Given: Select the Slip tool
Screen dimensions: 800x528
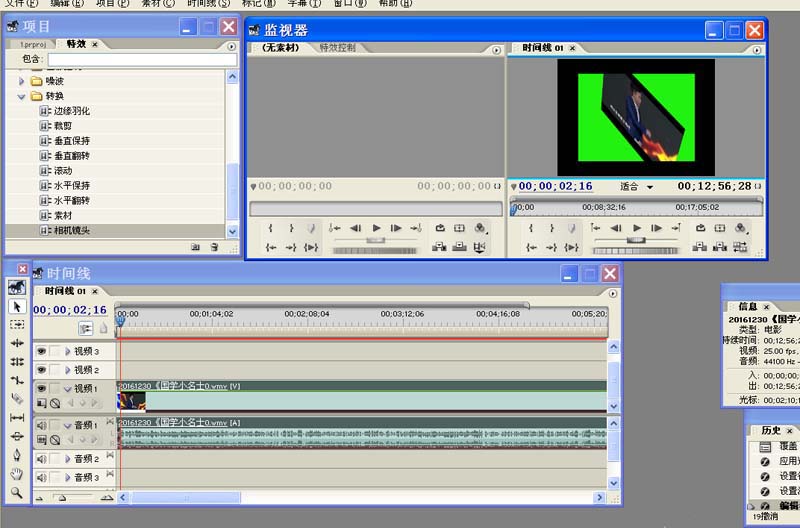Looking at the screenshot, I should point(17,417).
